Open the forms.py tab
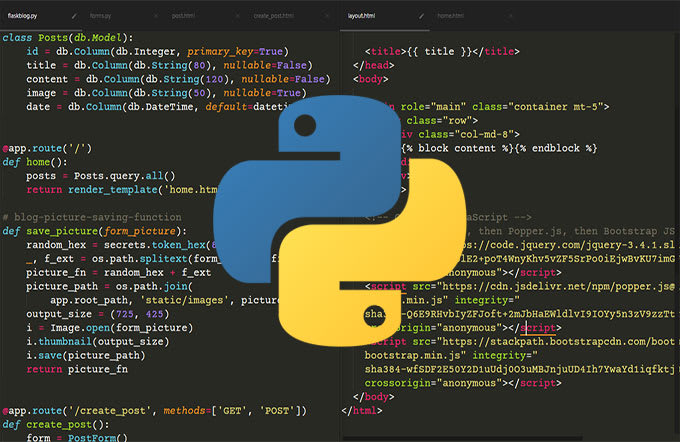The height and width of the screenshot is (442, 680). pos(100,16)
